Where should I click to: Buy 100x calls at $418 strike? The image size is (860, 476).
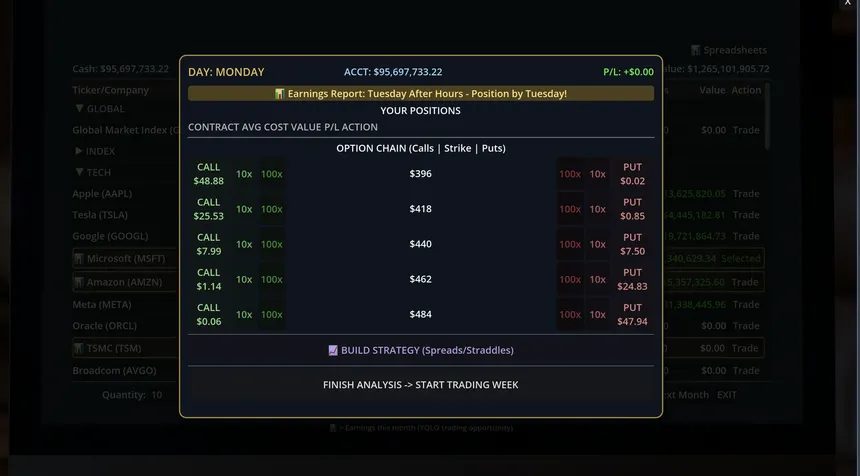(x=271, y=209)
